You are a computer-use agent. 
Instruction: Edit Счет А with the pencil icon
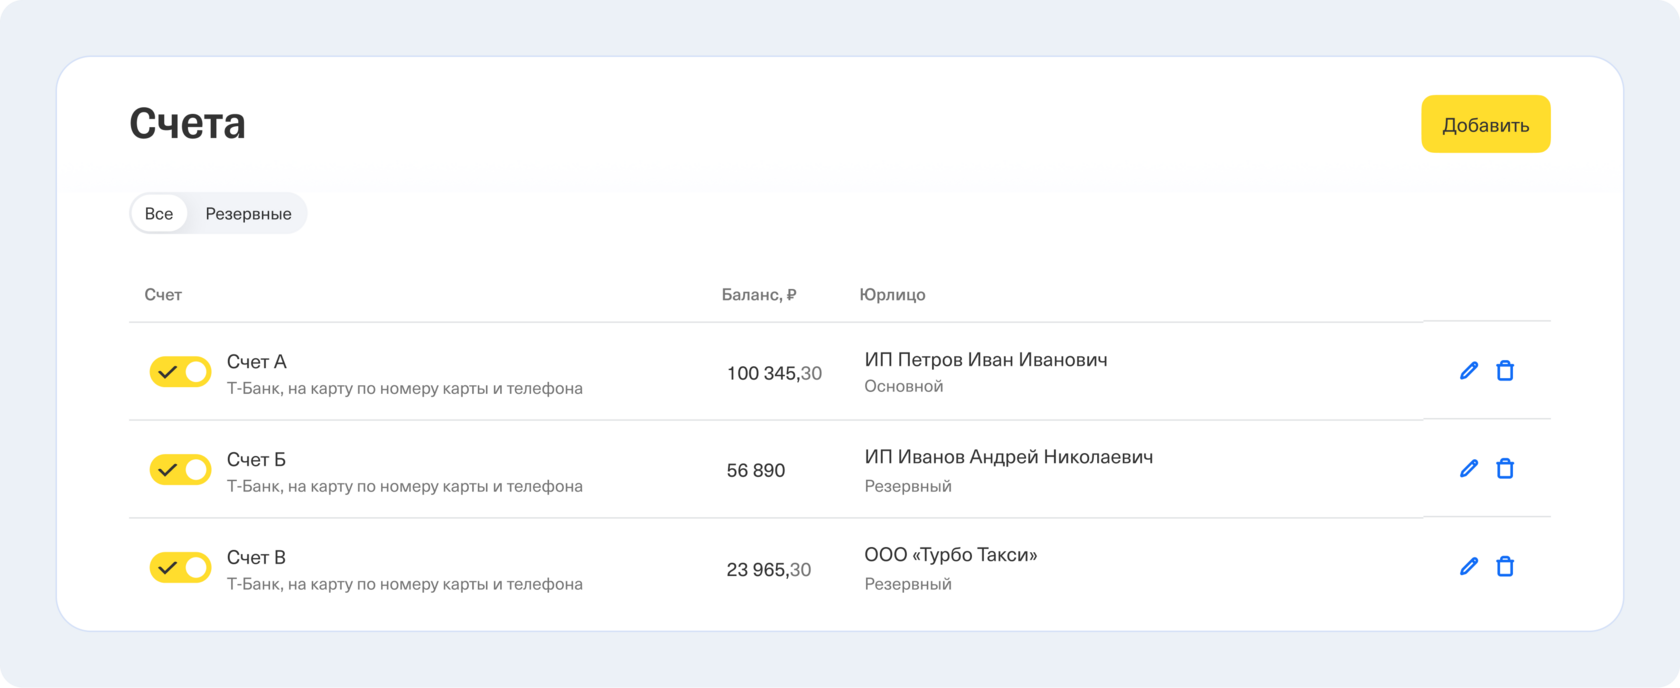(1468, 371)
